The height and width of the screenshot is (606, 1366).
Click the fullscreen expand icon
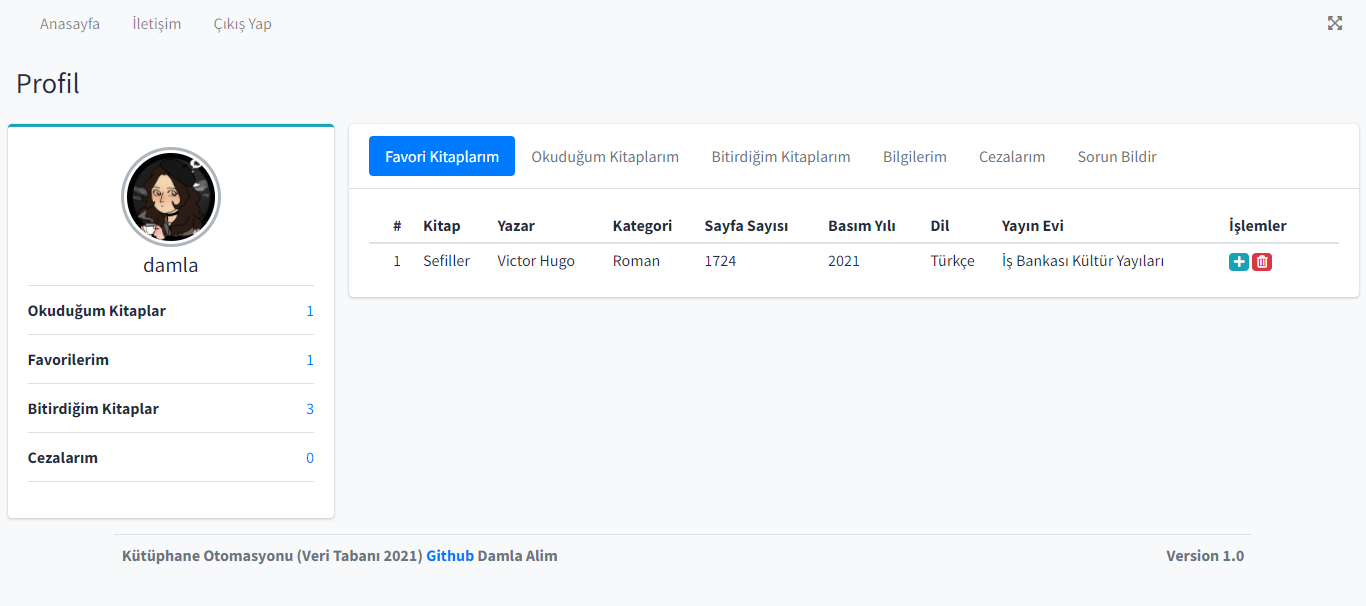1335,23
